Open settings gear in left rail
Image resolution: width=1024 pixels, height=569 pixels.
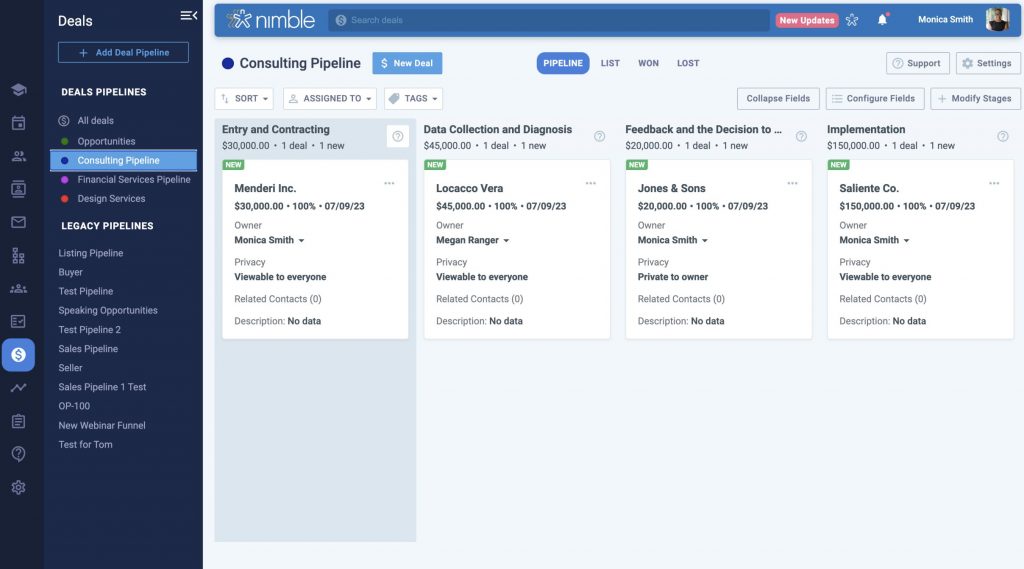18,488
